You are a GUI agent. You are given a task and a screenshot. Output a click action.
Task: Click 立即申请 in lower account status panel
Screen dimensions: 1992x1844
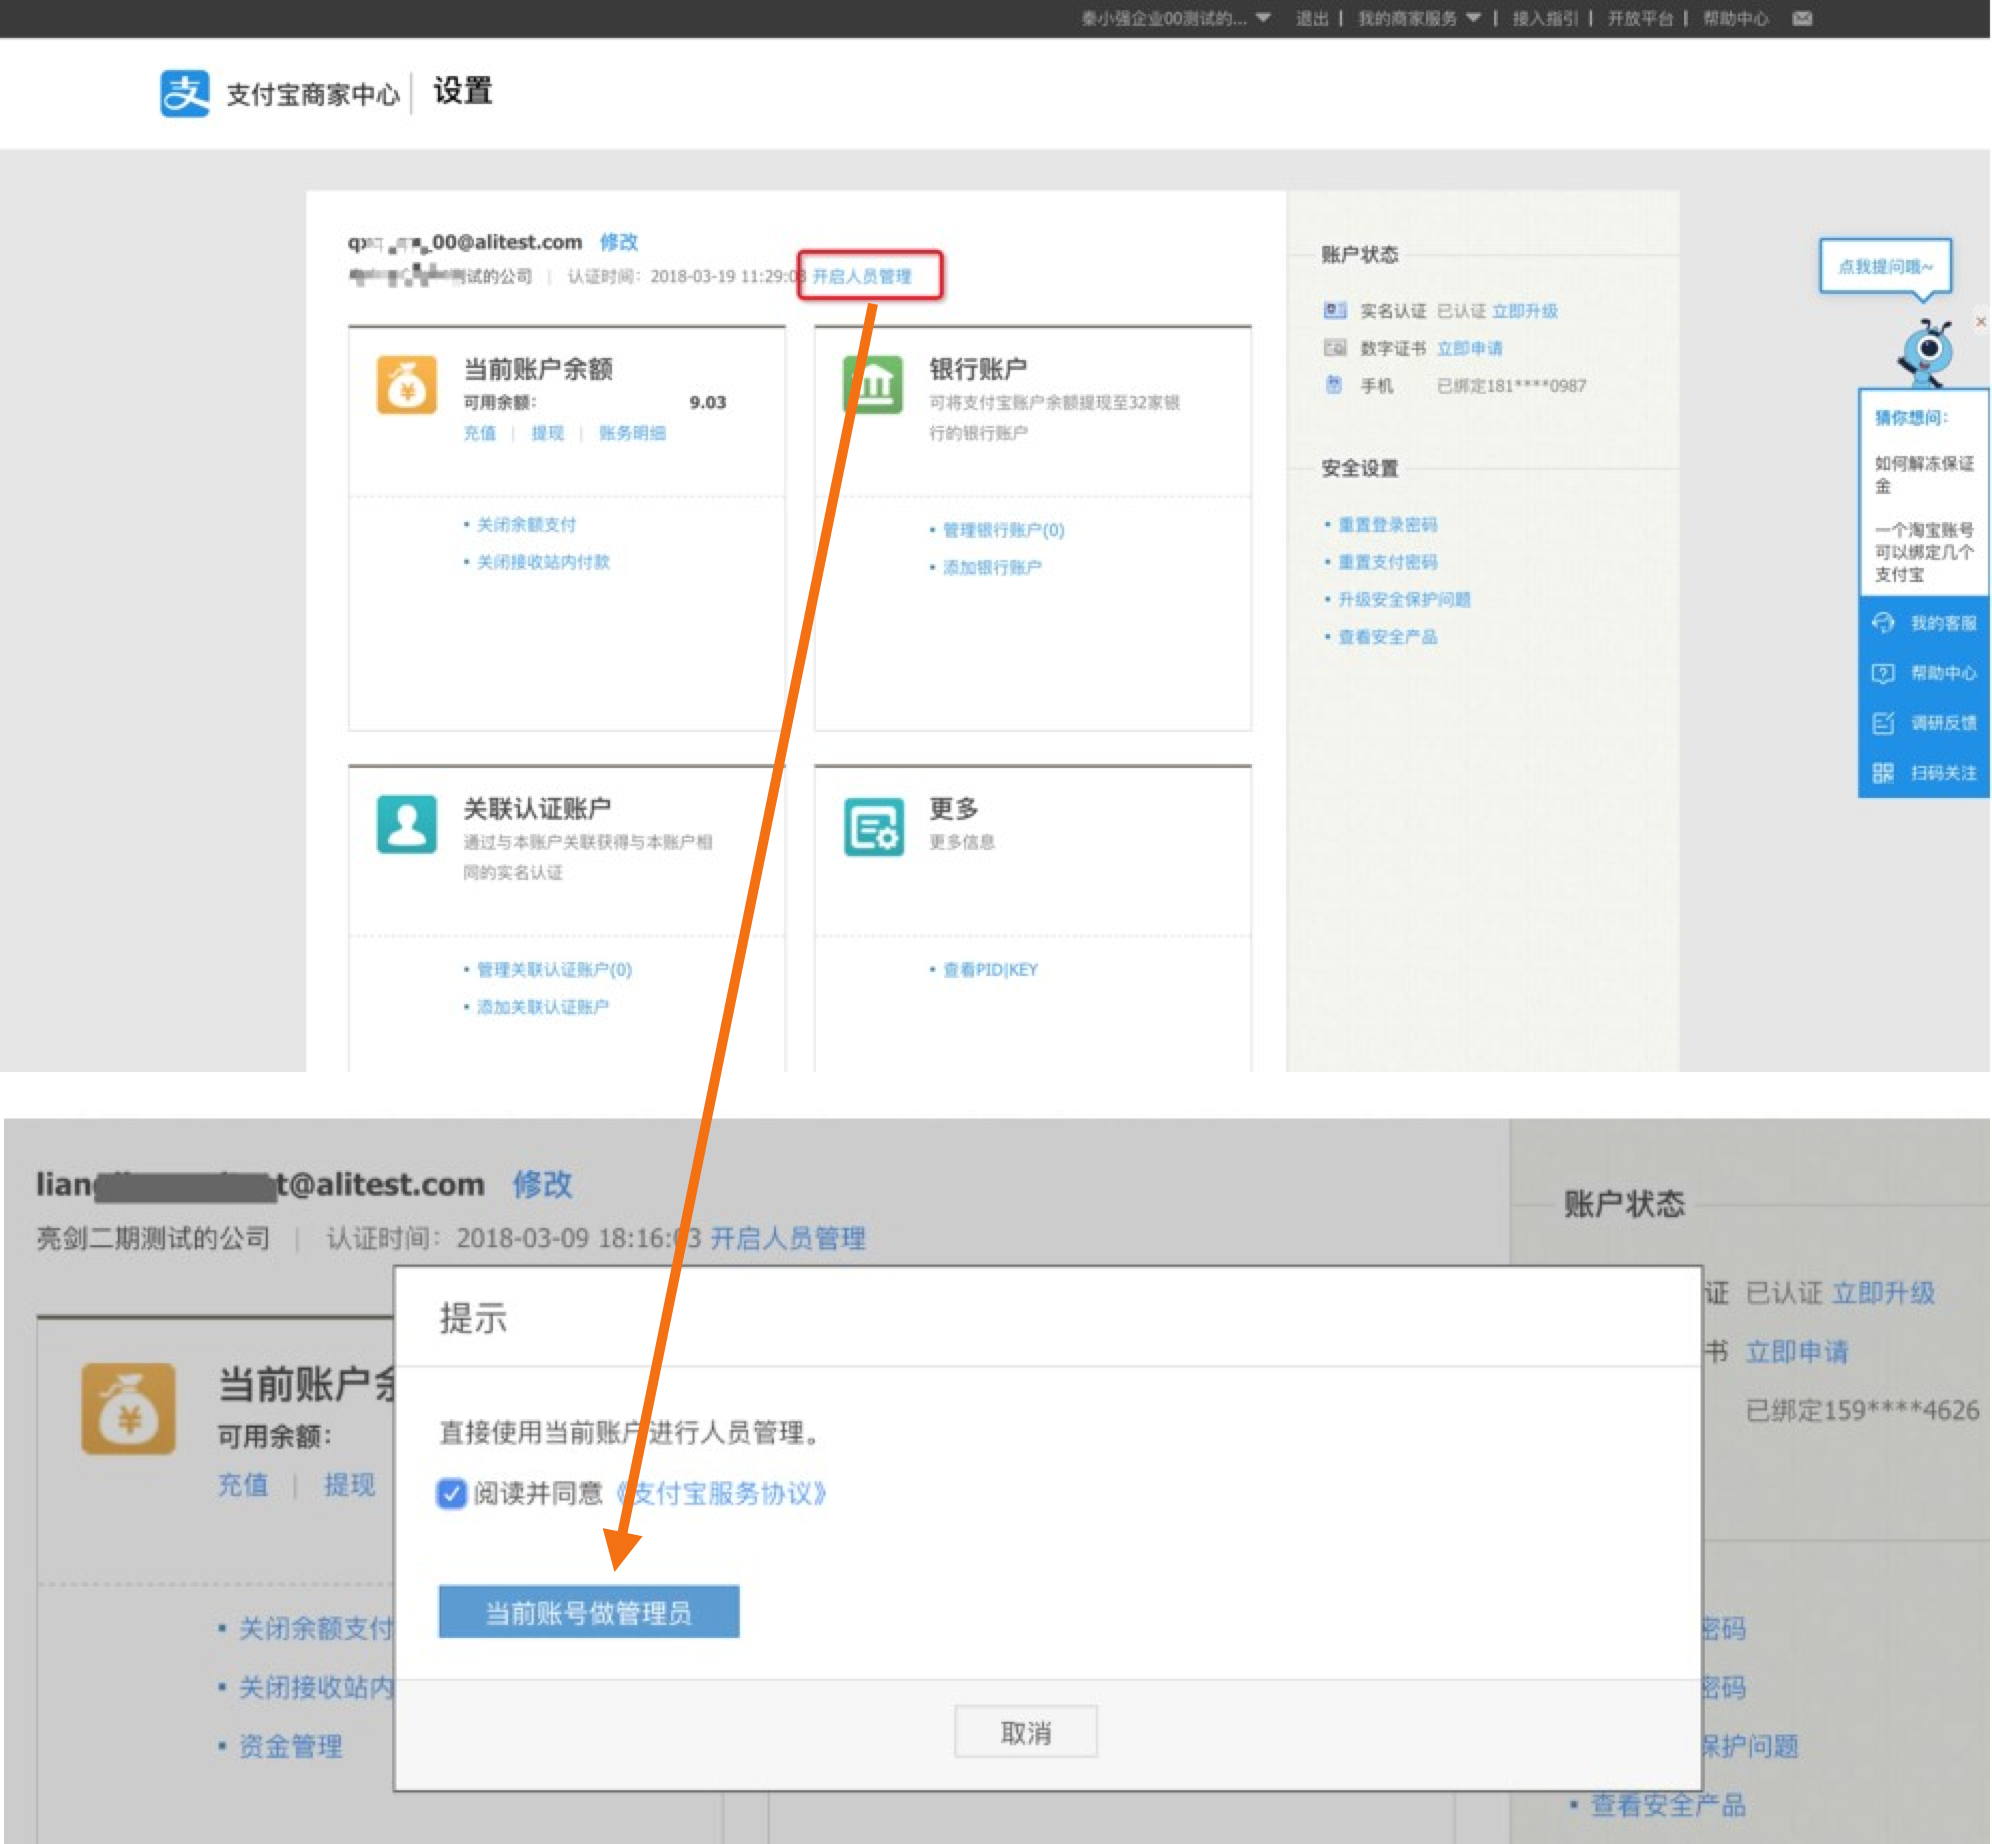tap(1796, 1352)
